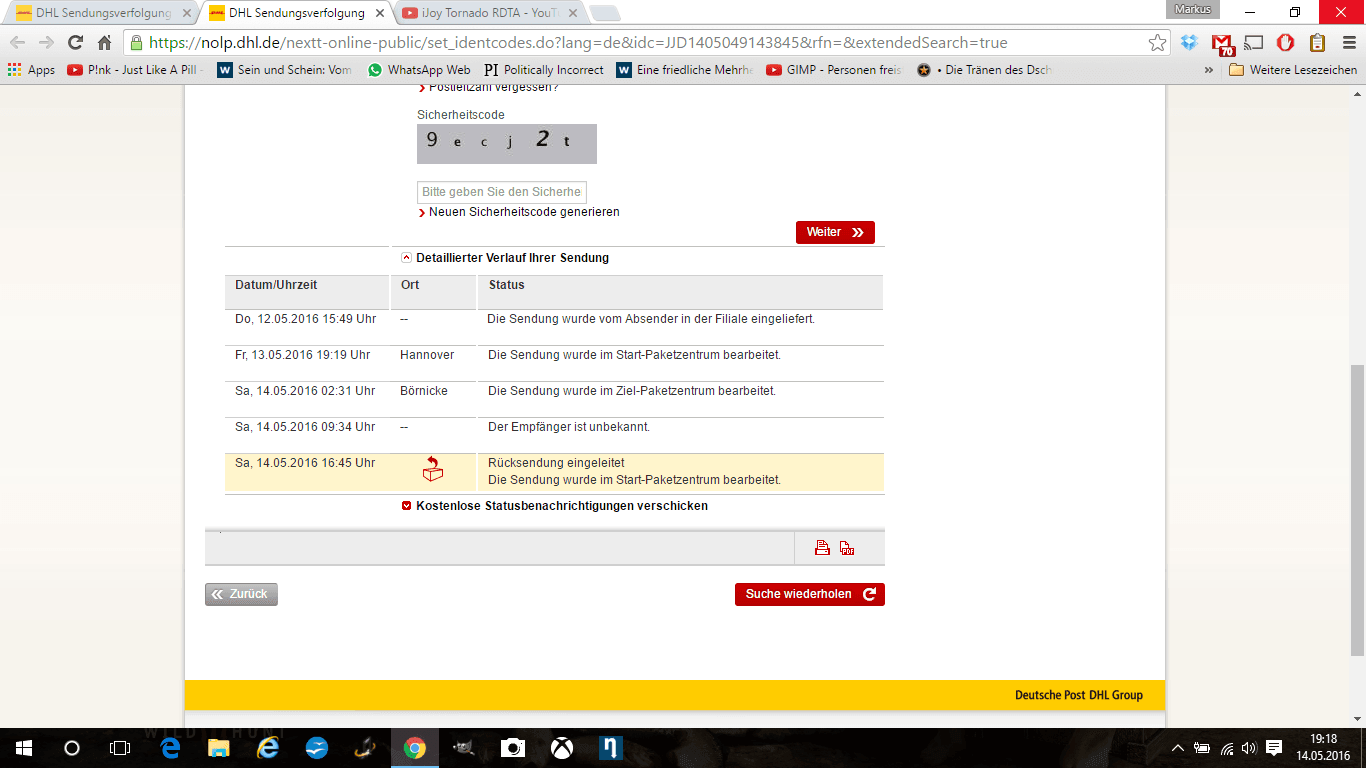The image size is (1366, 768).
Task: Open the Windows Start menu
Action: click(x=24, y=748)
